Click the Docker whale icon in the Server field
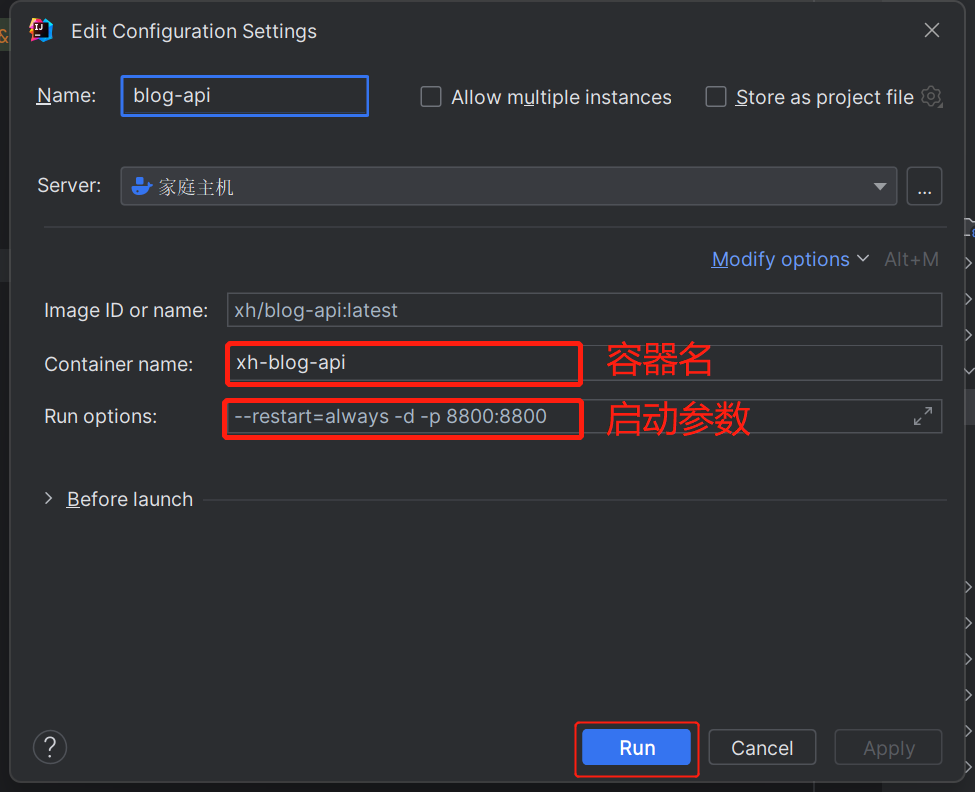Image resolution: width=975 pixels, height=792 pixels. click(142, 187)
